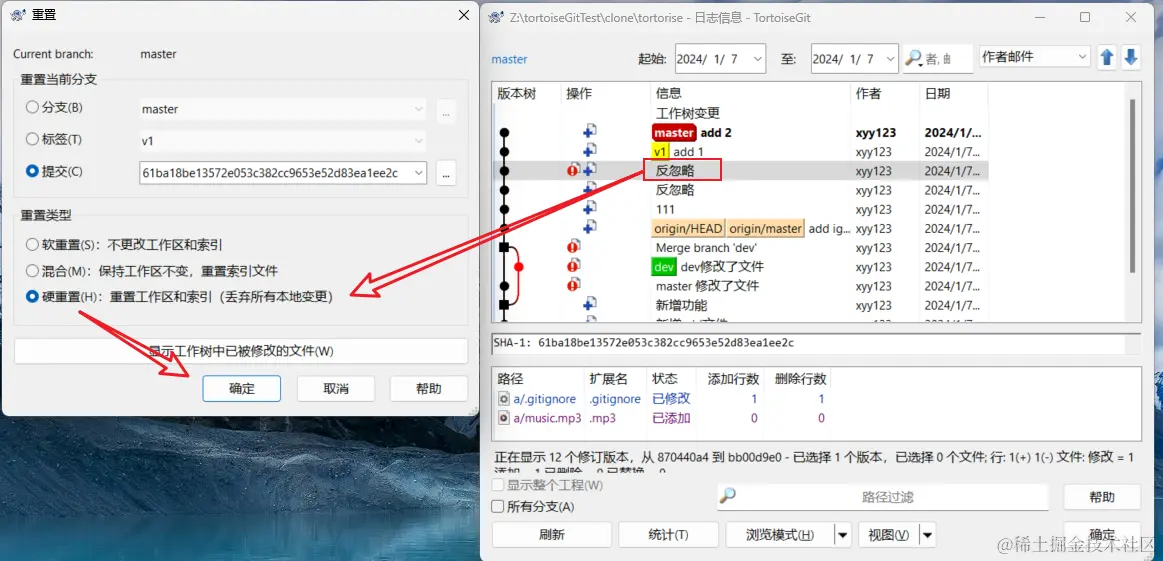Click the red dev branch graph node
Screen dimensions: 1163x561
coord(518,267)
